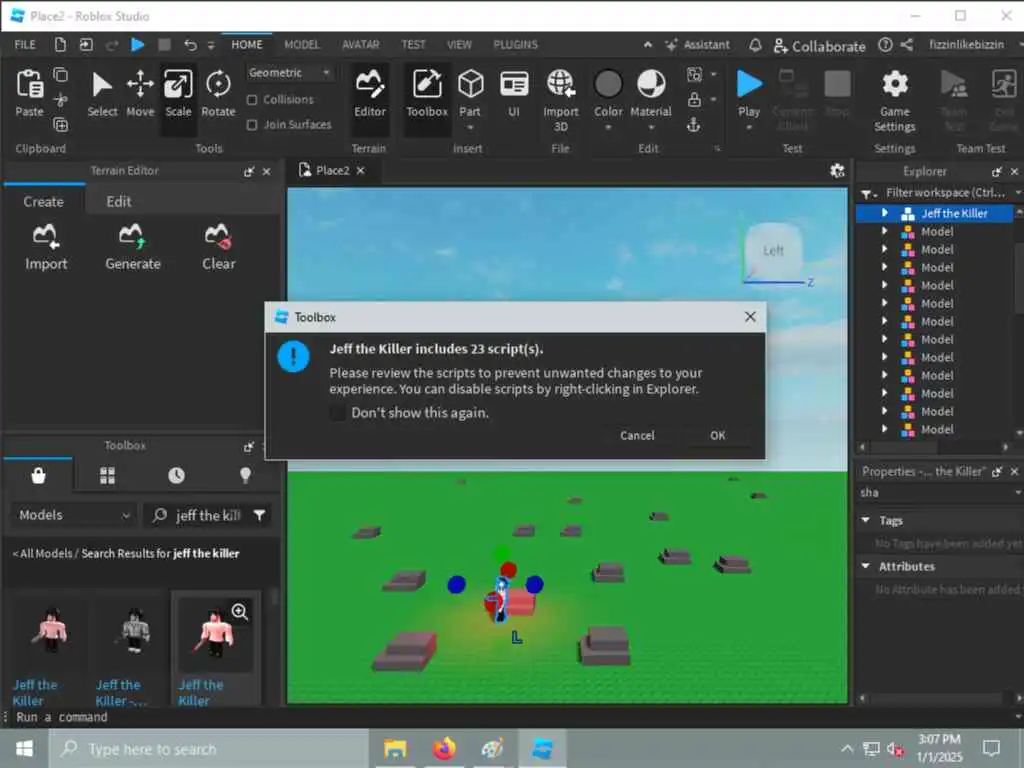Screen dimensions: 1024x768
Task: Open Firefox from the taskbar
Action: point(443,748)
